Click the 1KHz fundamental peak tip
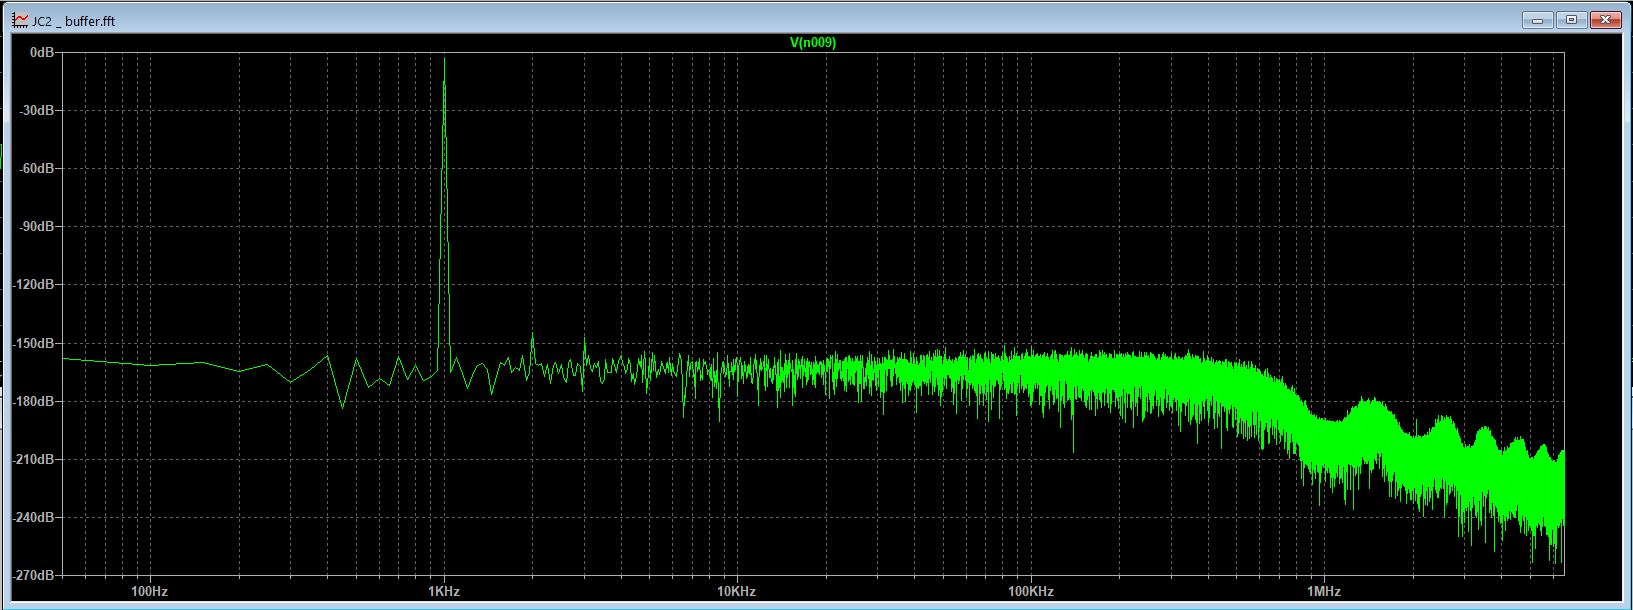The height and width of the screenshot is (610, 1633). pos(445,59)
